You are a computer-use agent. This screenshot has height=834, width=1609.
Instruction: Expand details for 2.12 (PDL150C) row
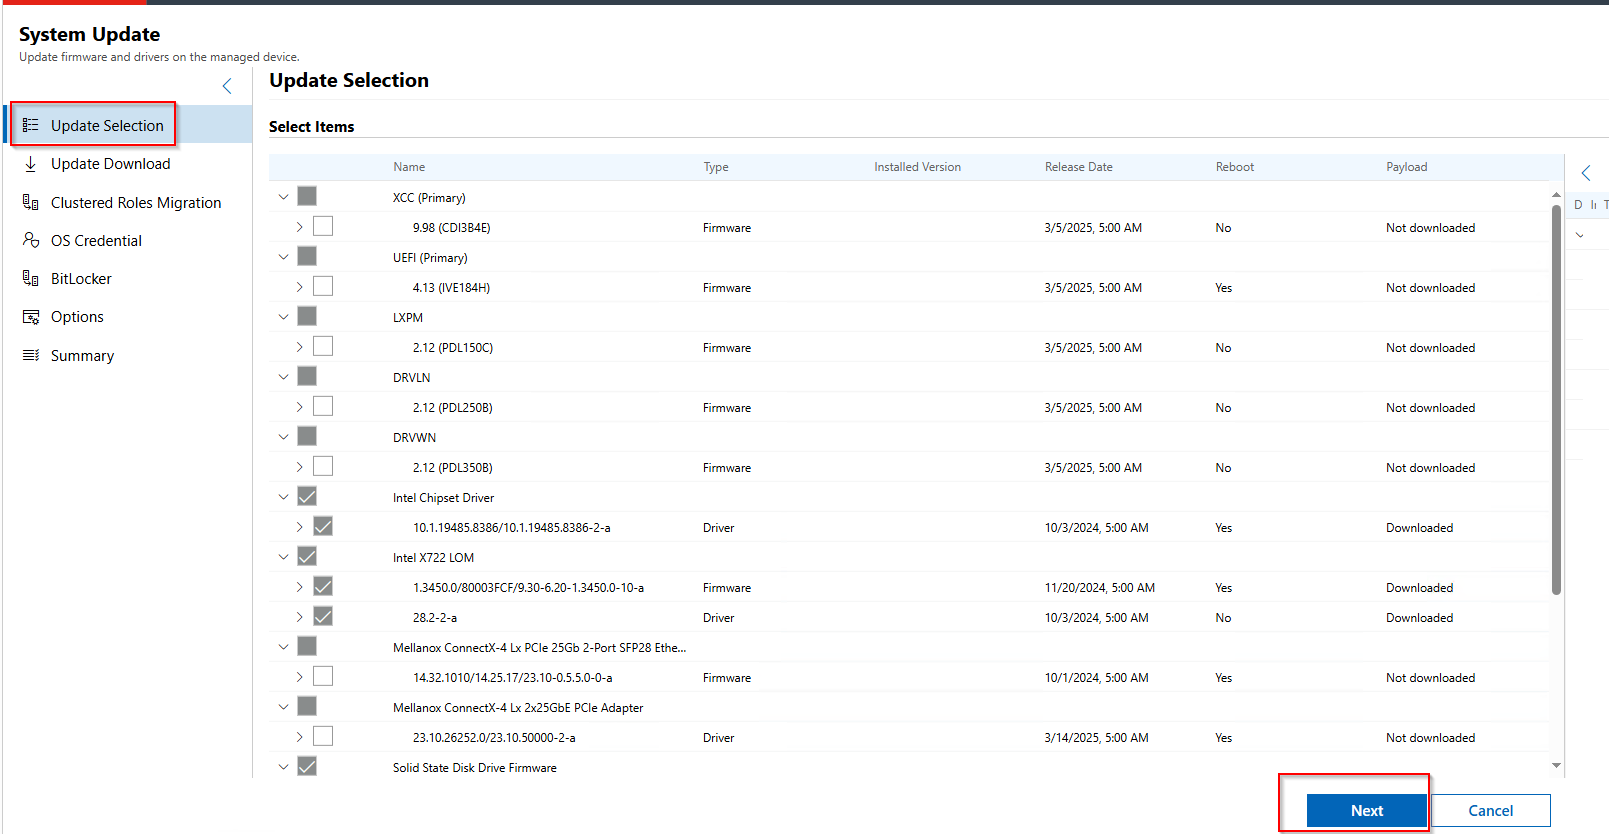pyautogui.click(x=299, y=347)
